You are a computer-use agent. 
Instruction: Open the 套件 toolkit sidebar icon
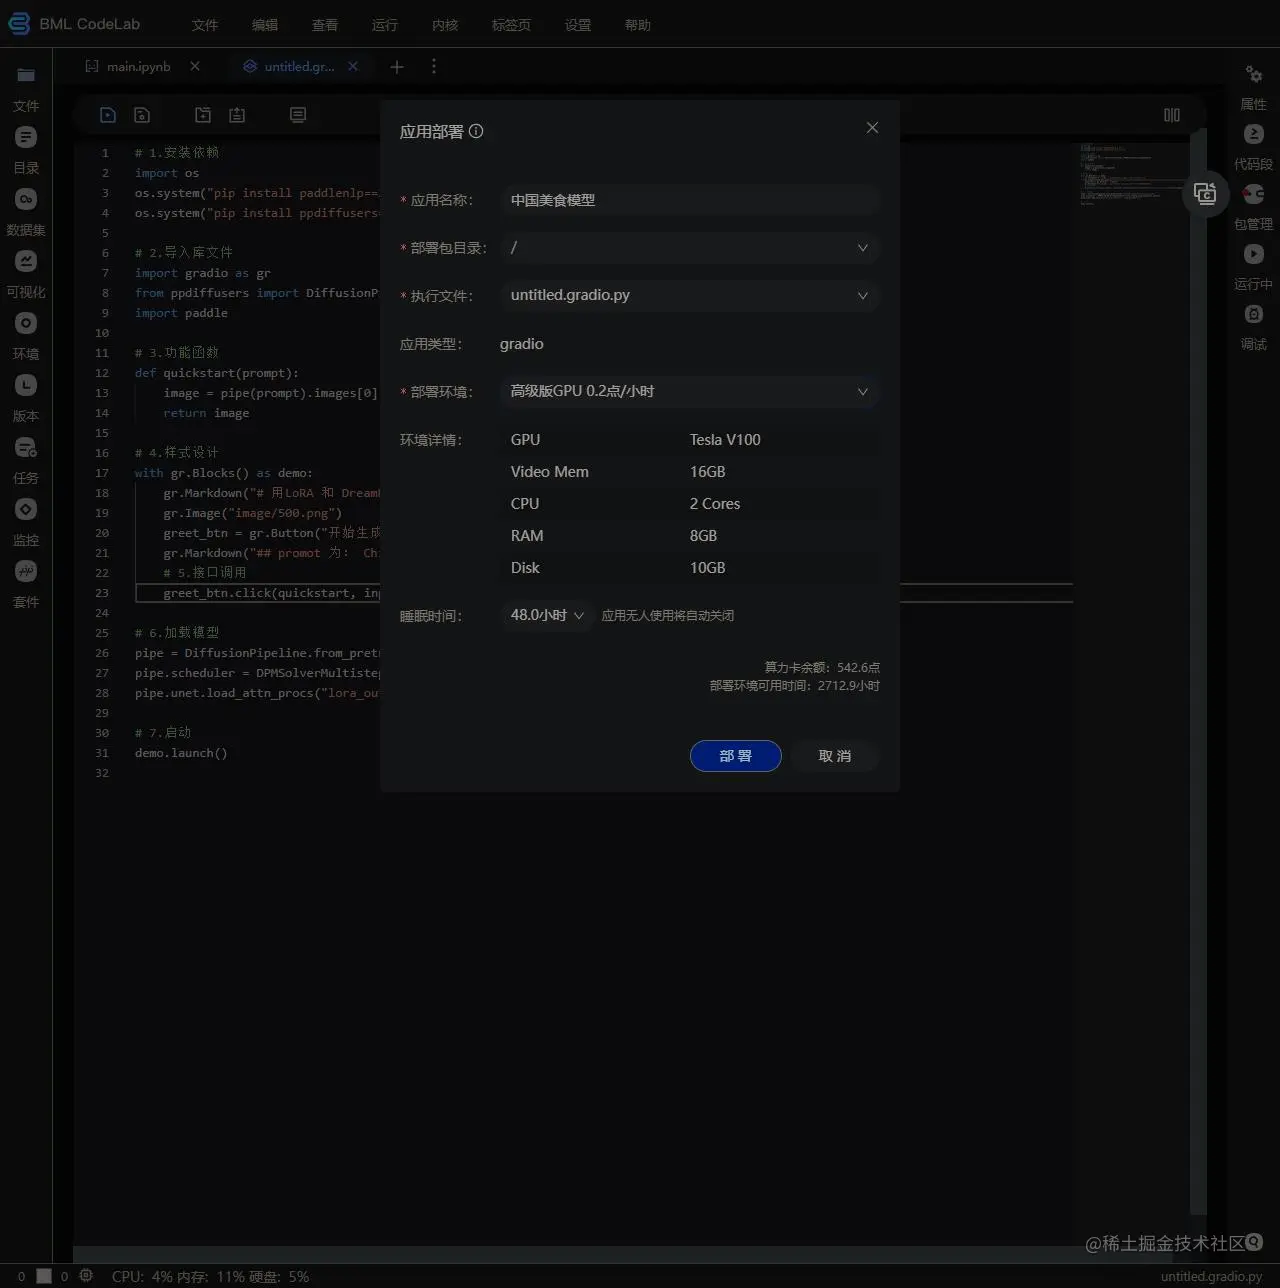(26, 571)
